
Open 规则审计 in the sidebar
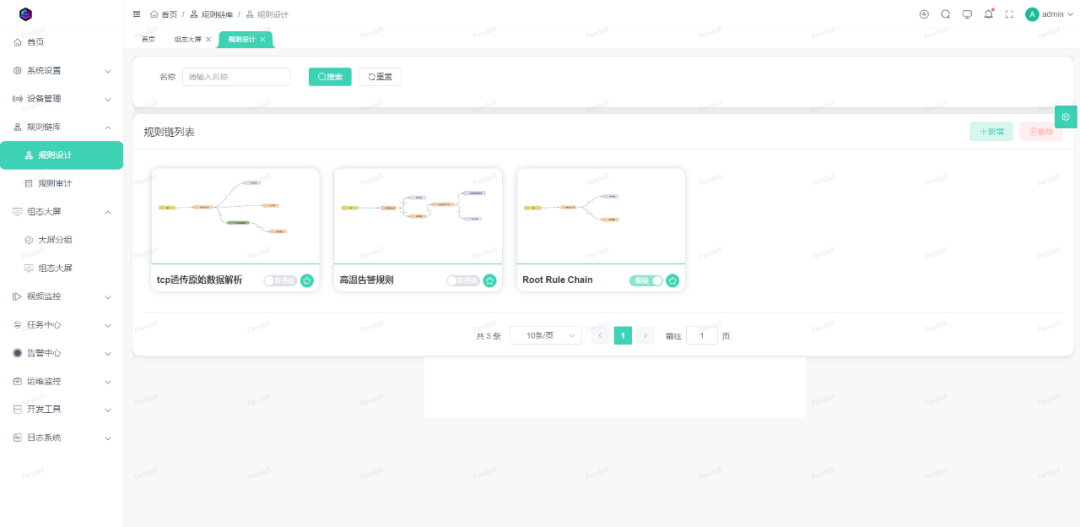(61, 183)
